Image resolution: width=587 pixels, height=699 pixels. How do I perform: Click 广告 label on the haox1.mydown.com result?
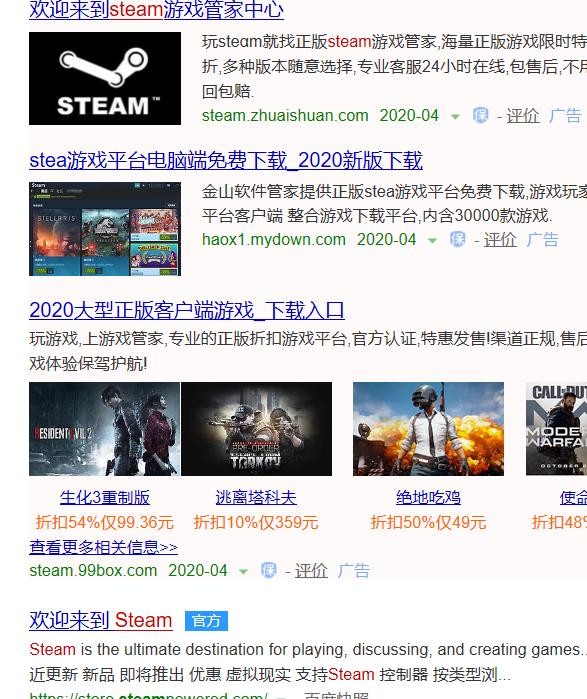pos(542,240)
